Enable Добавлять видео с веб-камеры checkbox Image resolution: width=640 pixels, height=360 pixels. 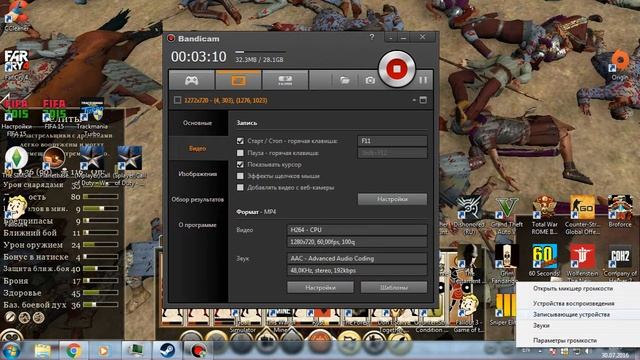240,187
